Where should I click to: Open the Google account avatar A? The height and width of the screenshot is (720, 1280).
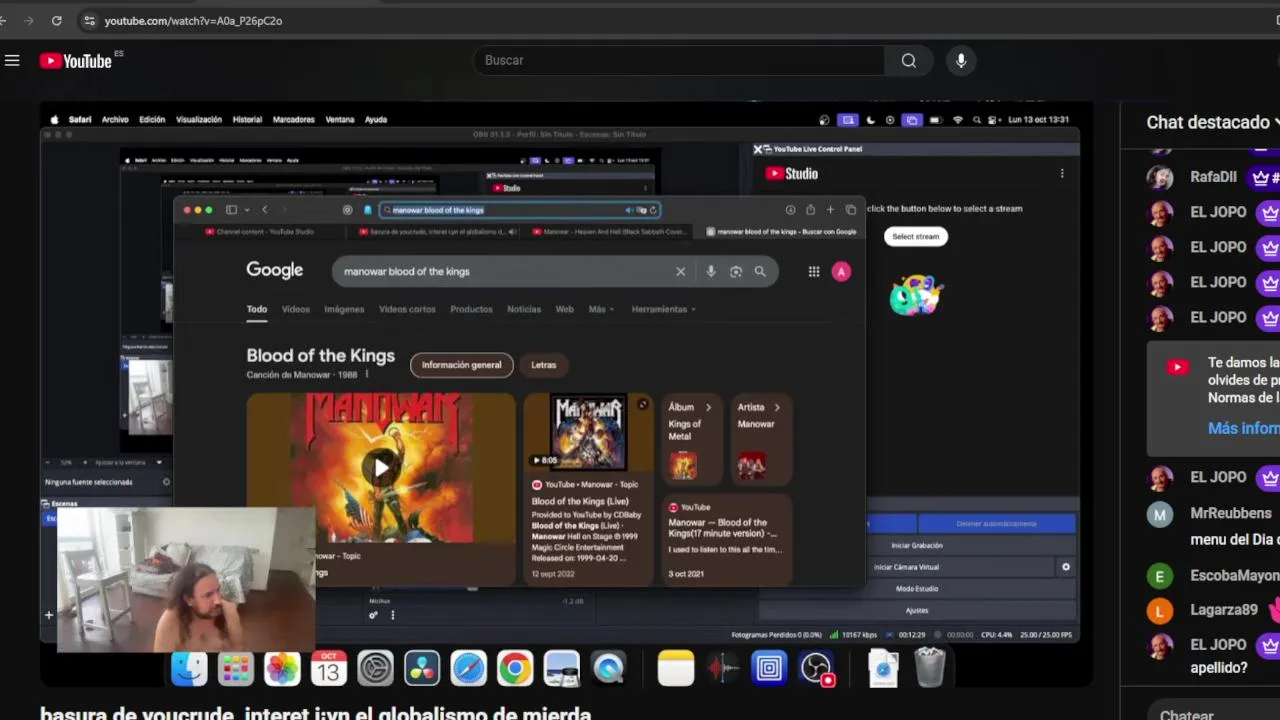pyautogui.click(x=841, y=271)
